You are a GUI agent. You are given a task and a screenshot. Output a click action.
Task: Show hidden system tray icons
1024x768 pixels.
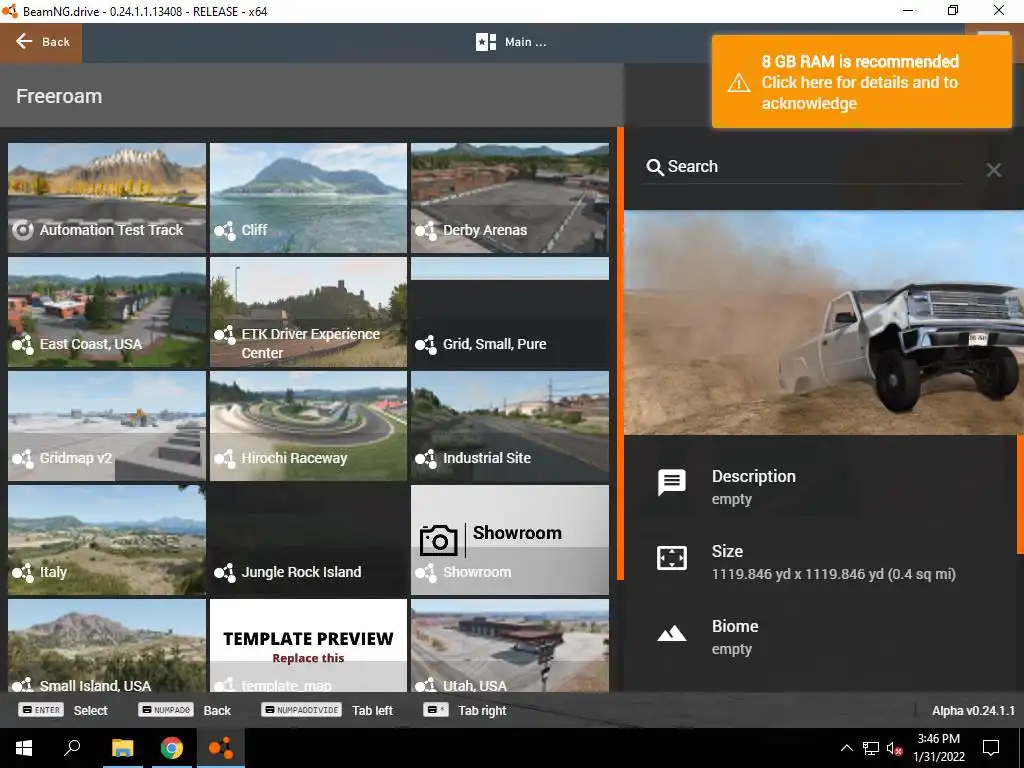click(846, 748)
